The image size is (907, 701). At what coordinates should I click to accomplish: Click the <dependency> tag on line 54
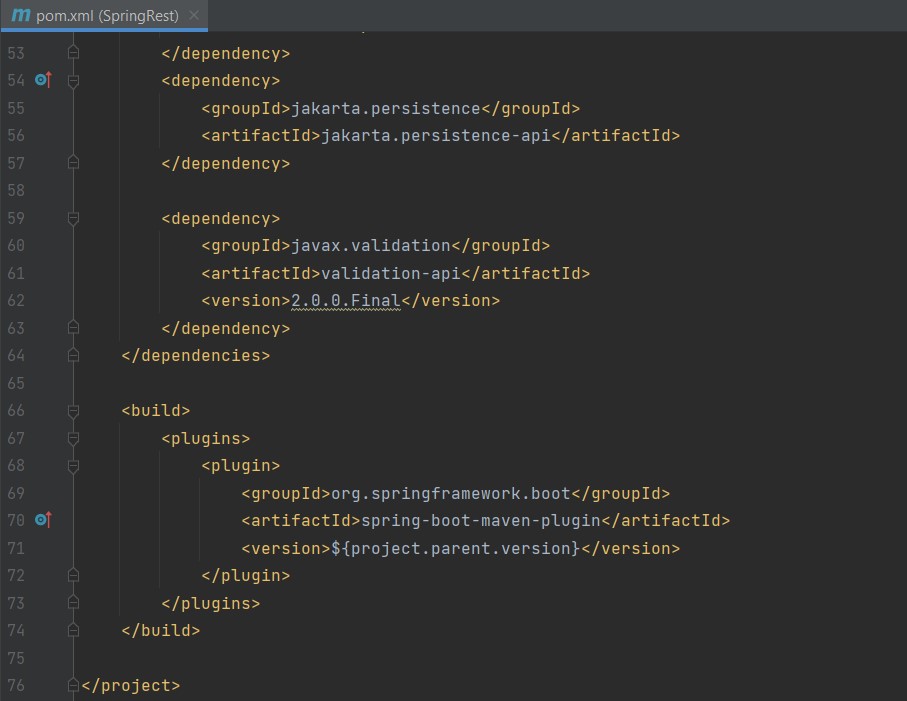click(x=221, y=80)
